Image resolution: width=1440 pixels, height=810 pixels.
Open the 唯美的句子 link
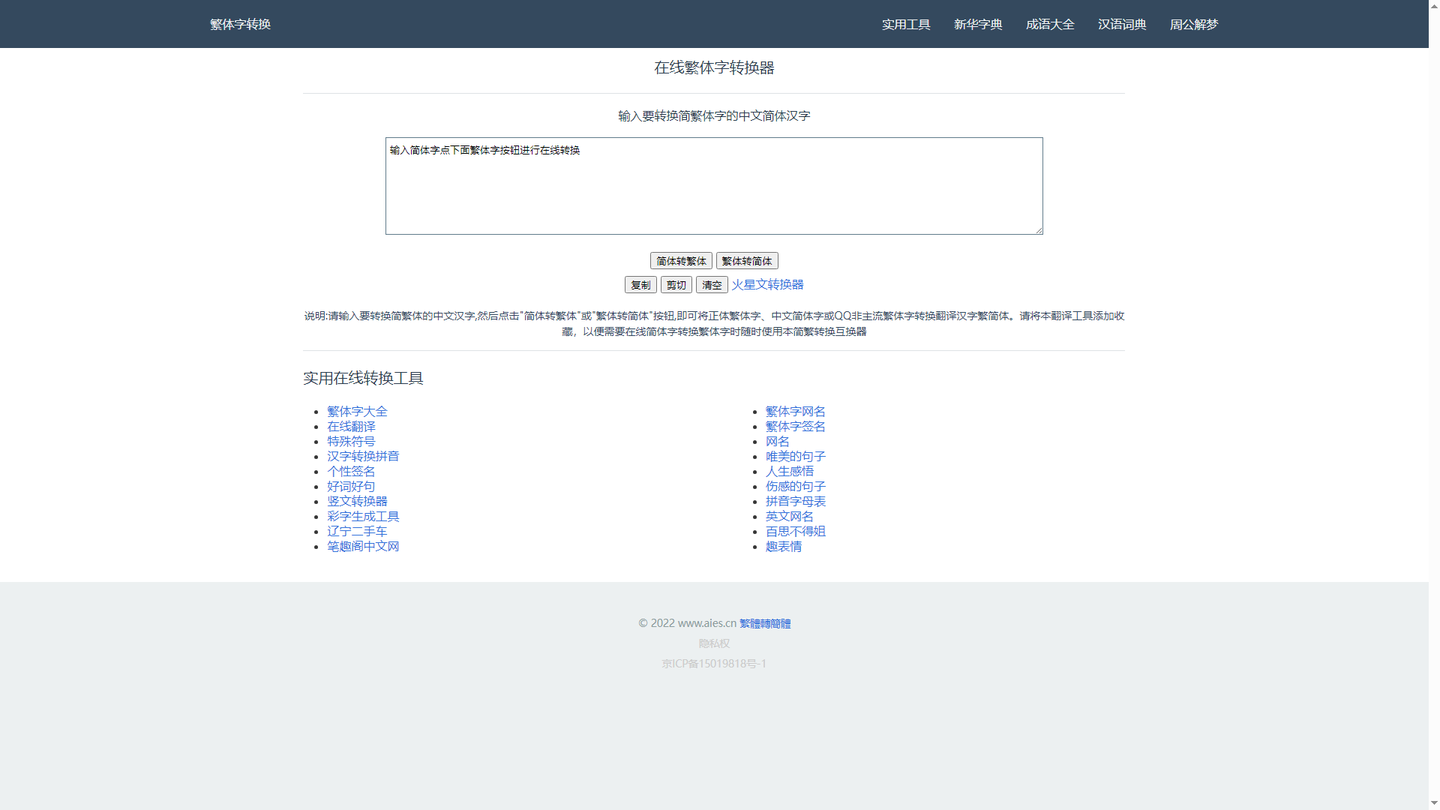pos(795,456)
